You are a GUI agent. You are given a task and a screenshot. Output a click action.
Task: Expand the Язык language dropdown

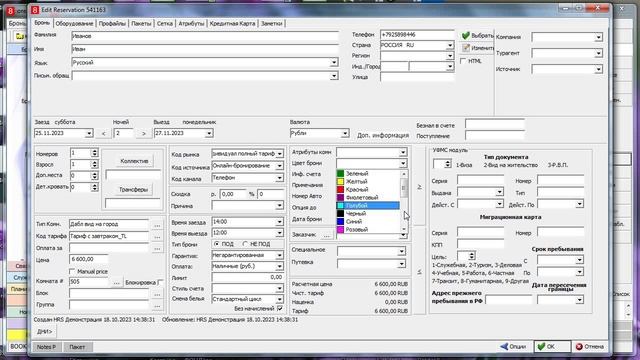334,62
